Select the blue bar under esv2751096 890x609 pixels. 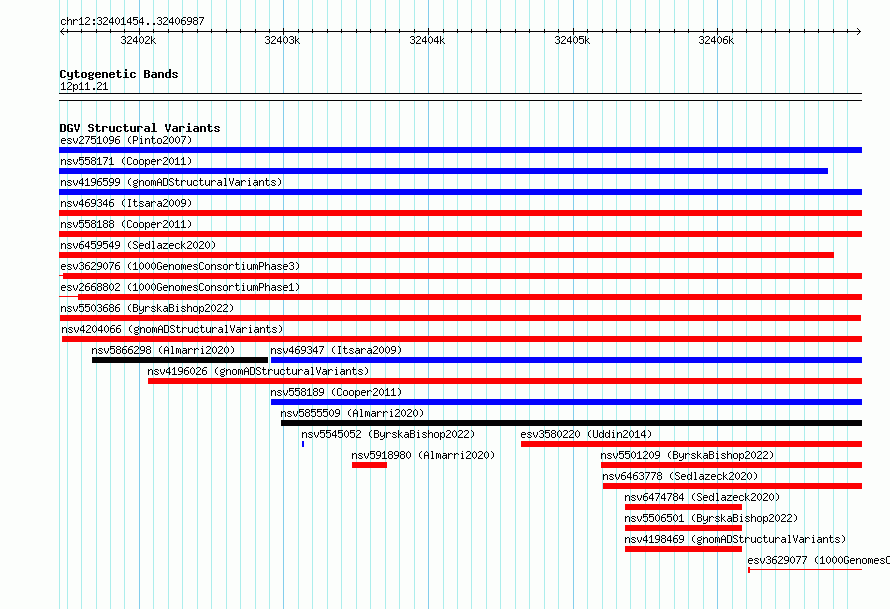460,150
